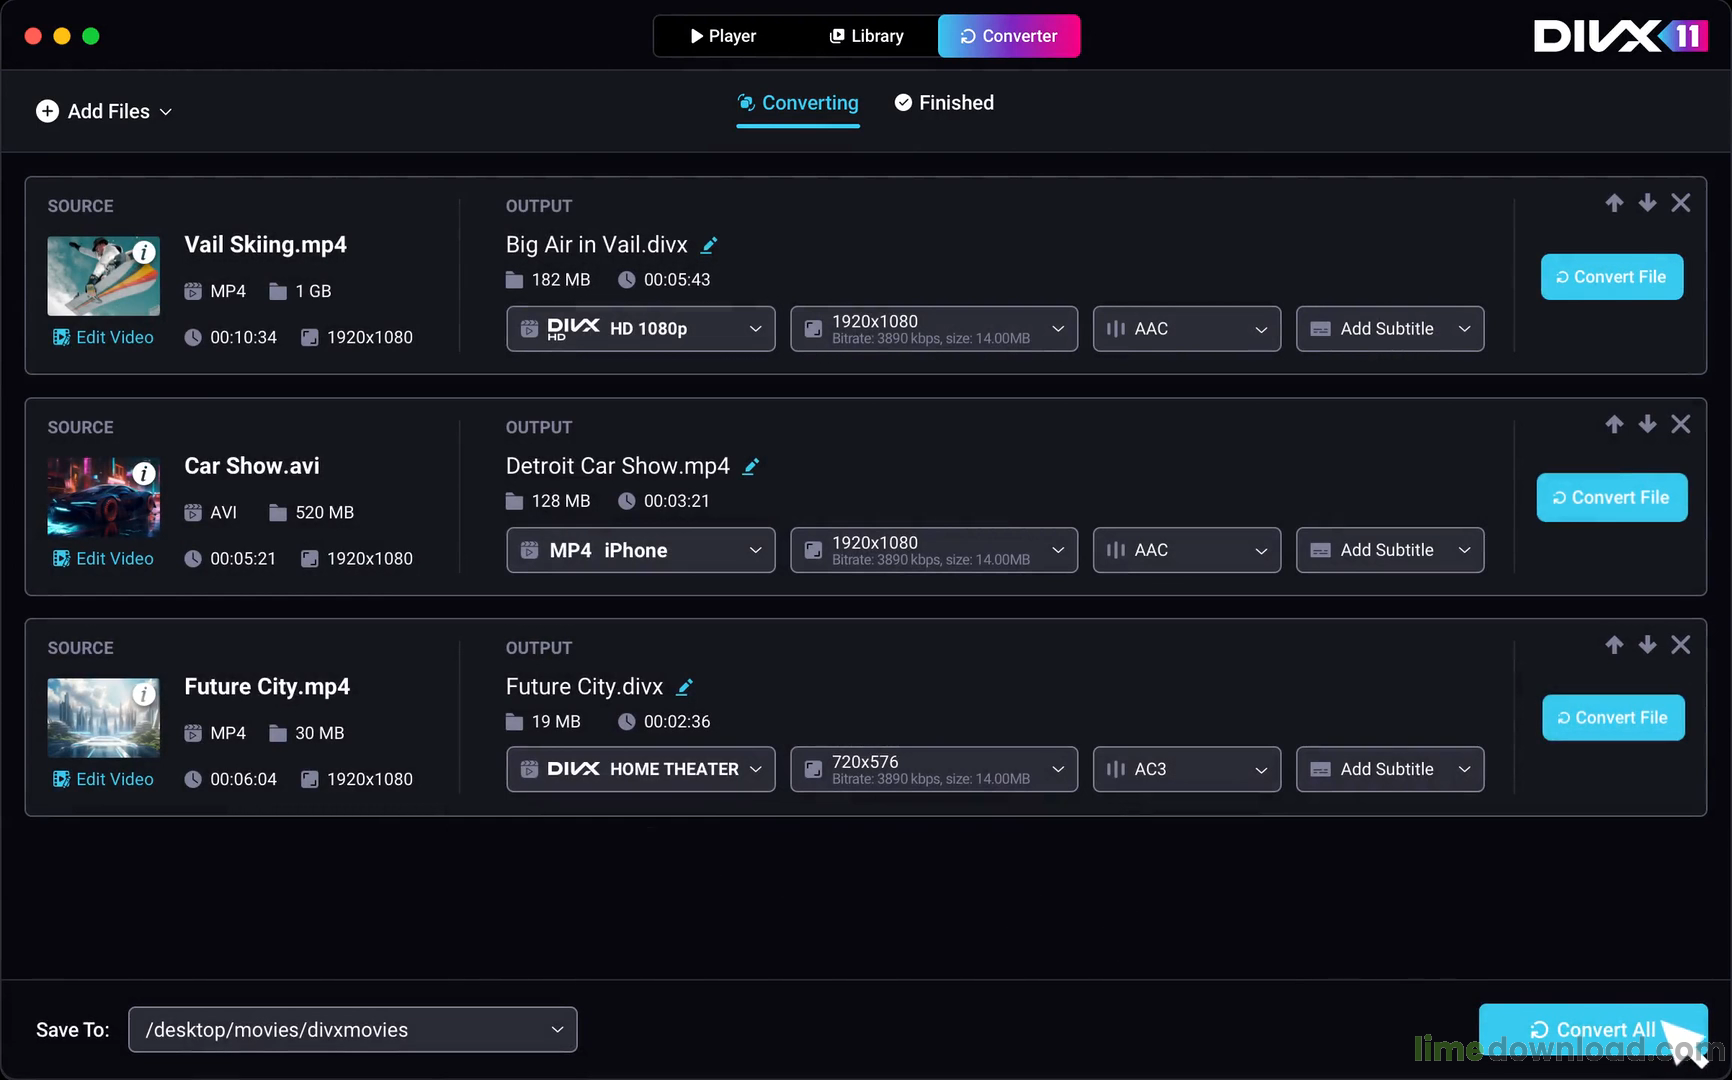The height and width of the screenshot is (1080, 1732).
Task: Expand the MP4 iPhone profile dropdown
Action: [640, 550]
